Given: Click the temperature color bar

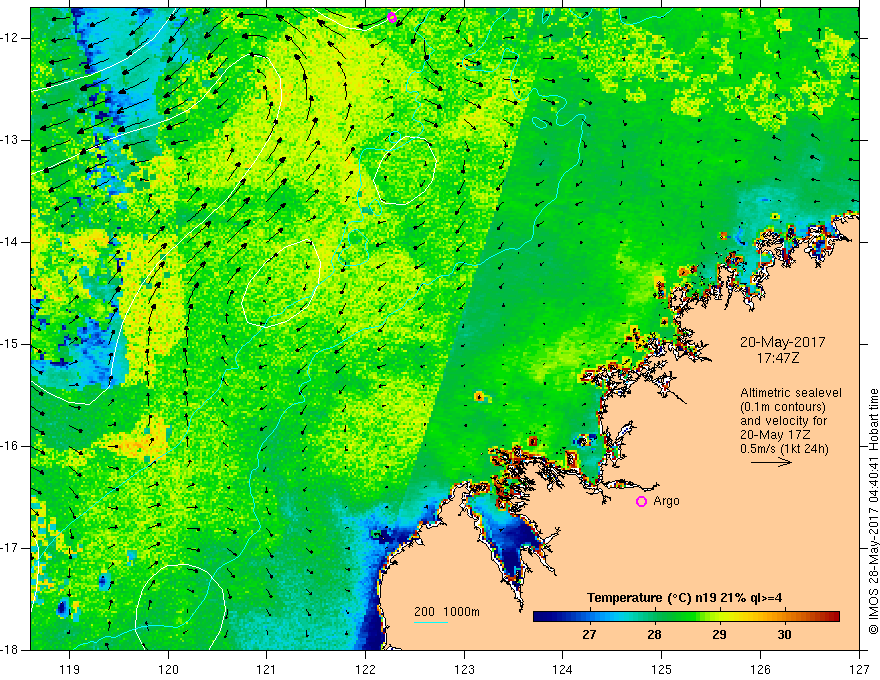Looking at the screenshot, I should [x=686, y=617].
